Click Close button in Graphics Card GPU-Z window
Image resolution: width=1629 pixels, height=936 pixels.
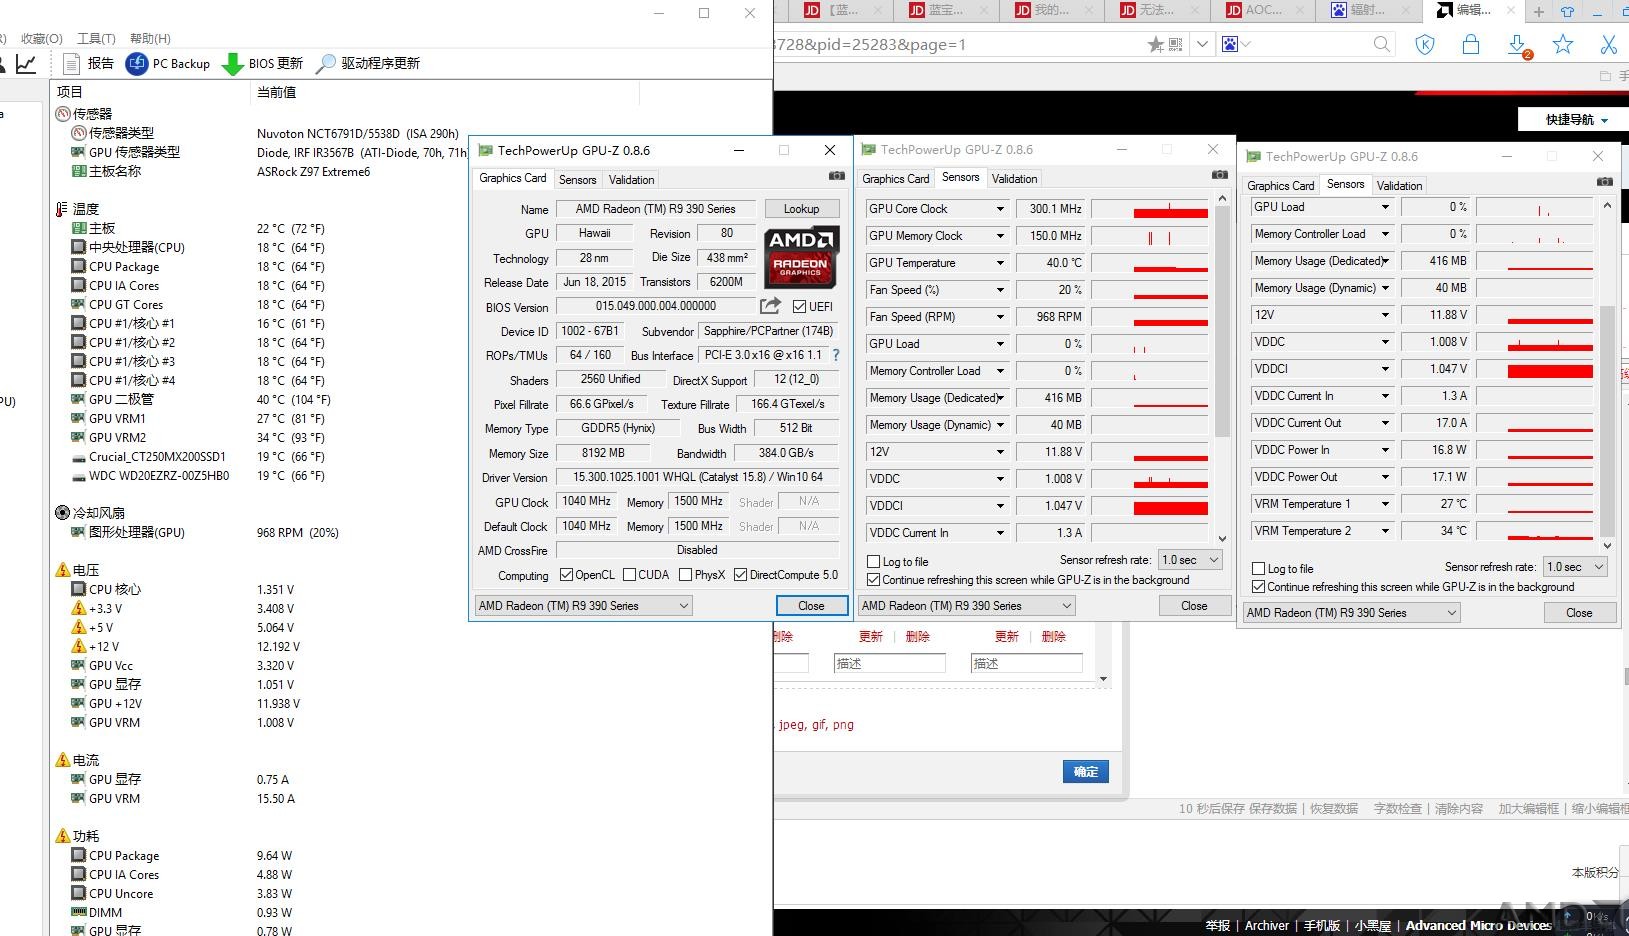point(811,606)
